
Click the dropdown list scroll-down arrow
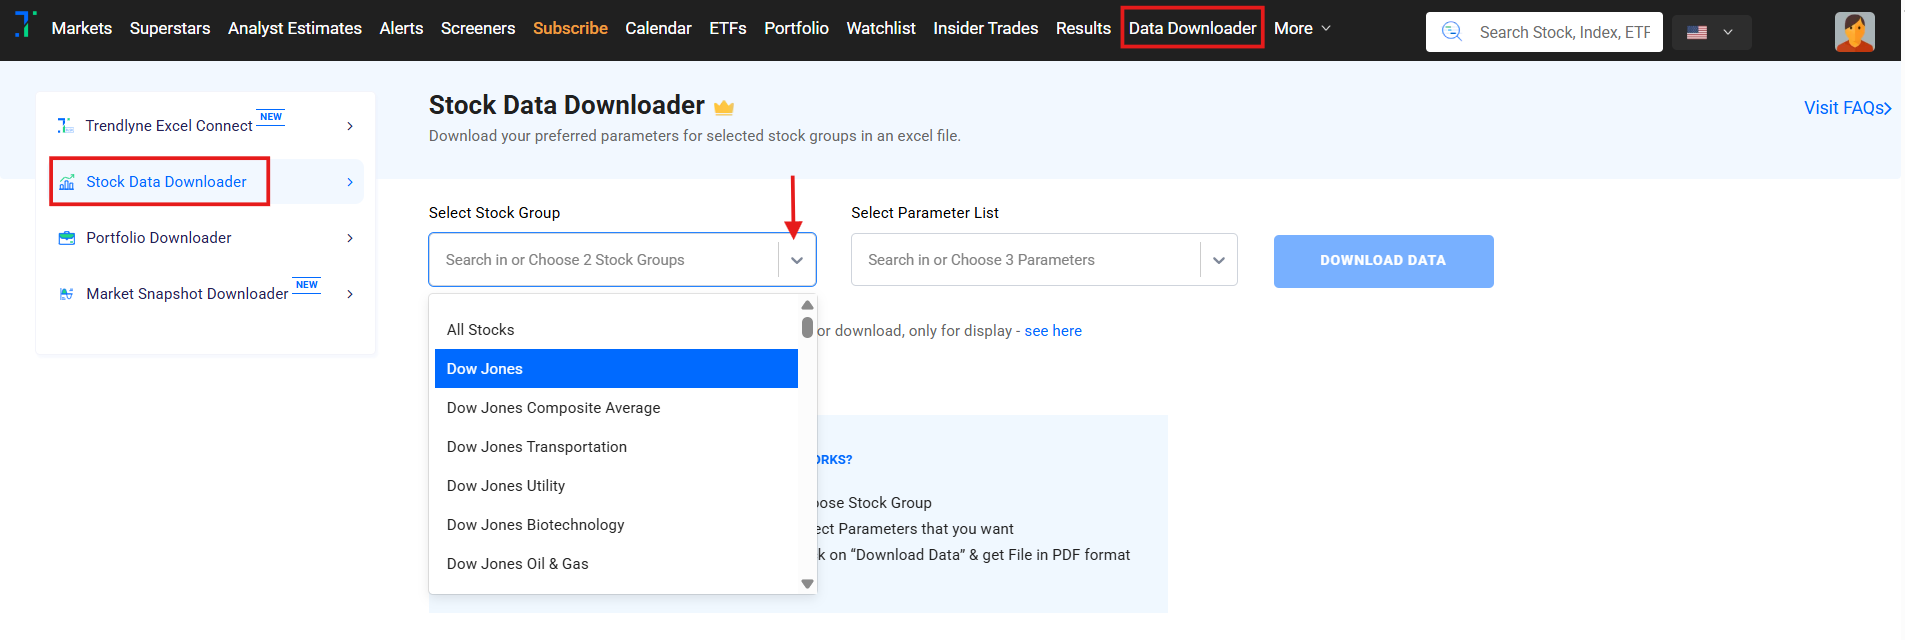point(807,584)
